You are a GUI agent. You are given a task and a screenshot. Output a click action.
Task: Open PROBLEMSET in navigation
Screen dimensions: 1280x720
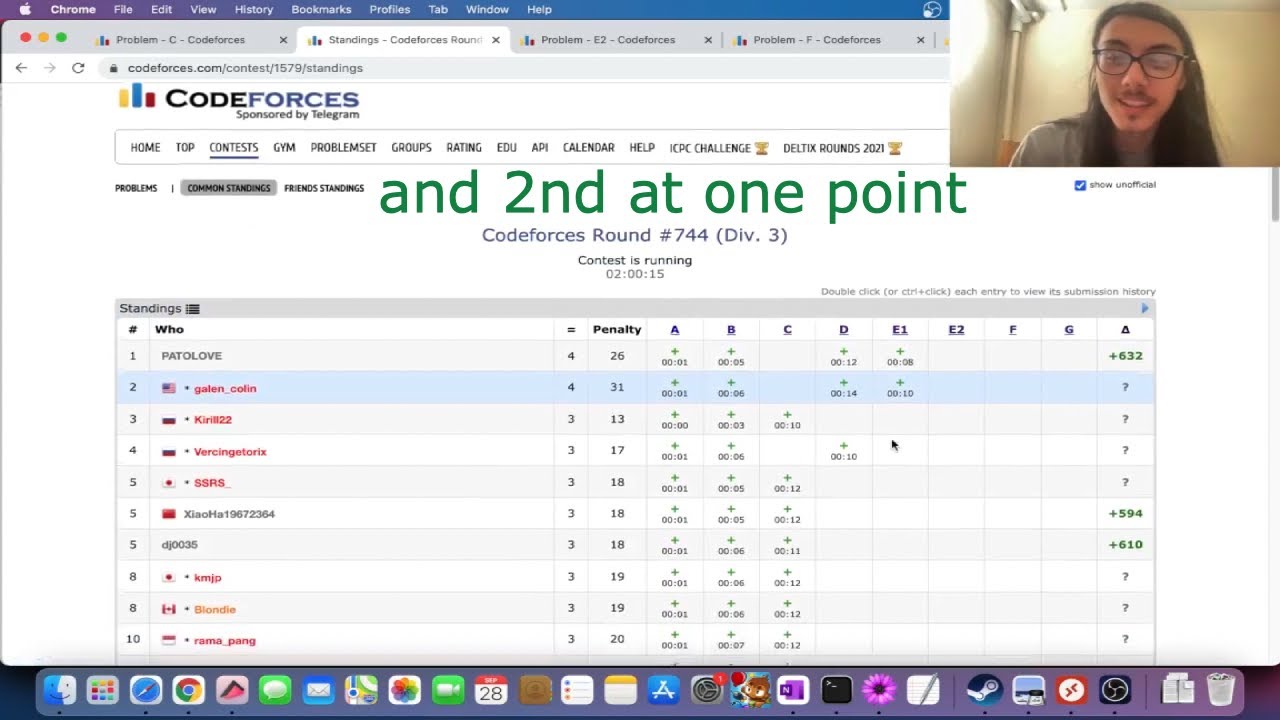pyautogui.click(x=343, y=148)
